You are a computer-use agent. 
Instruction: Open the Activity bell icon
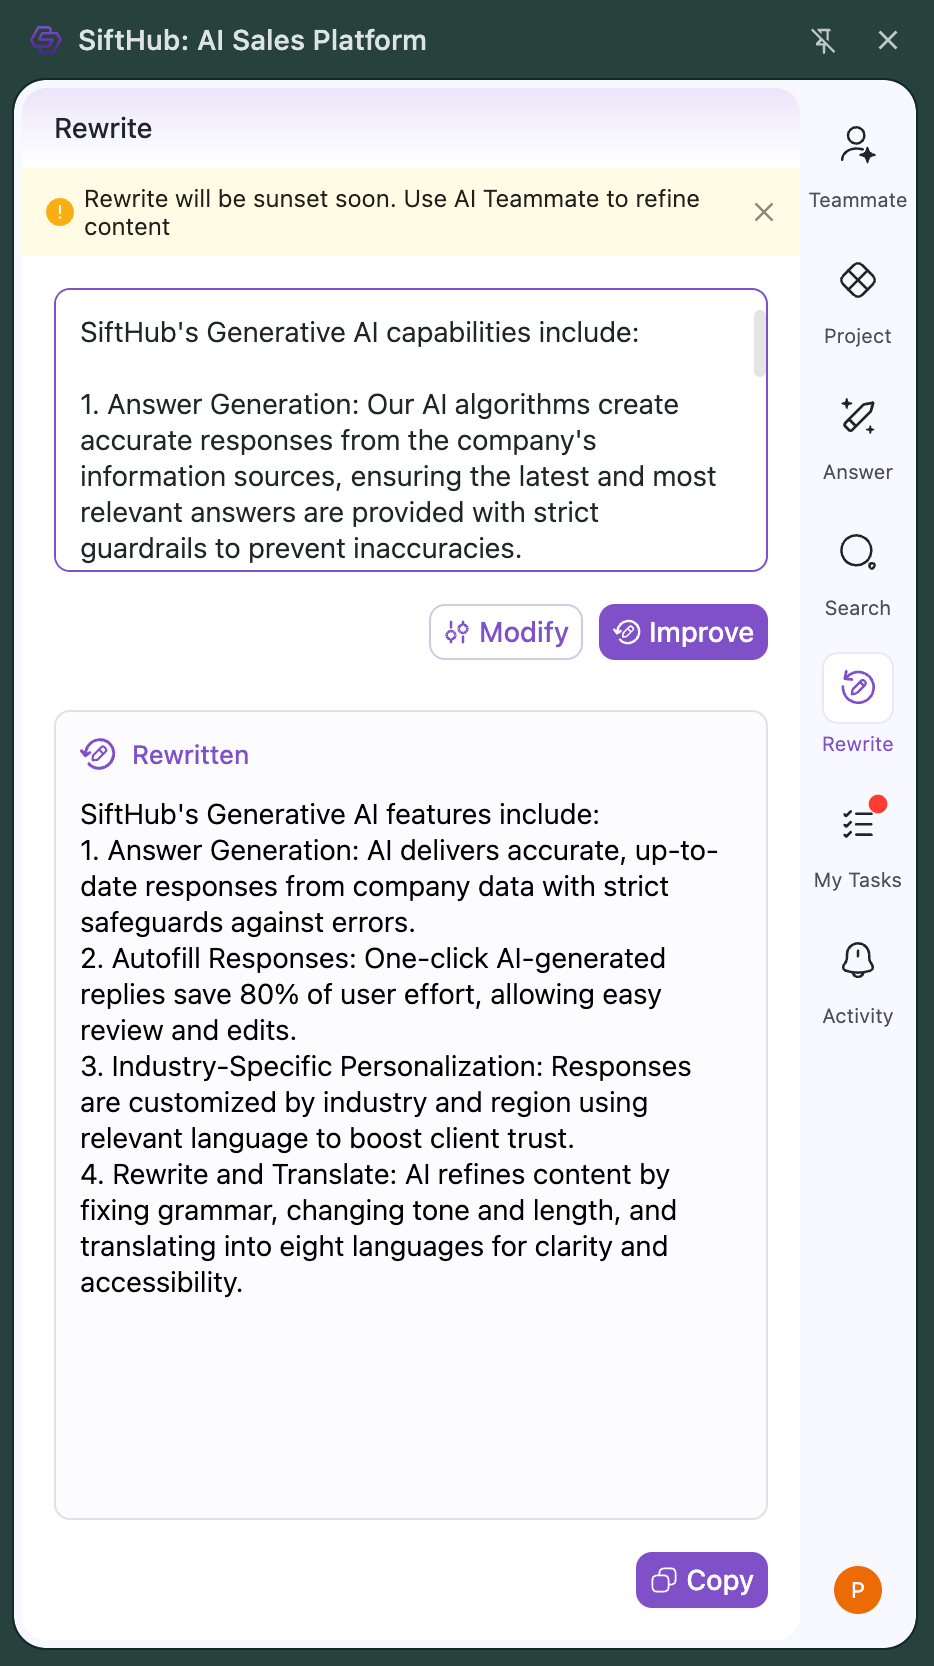point(857,960)
